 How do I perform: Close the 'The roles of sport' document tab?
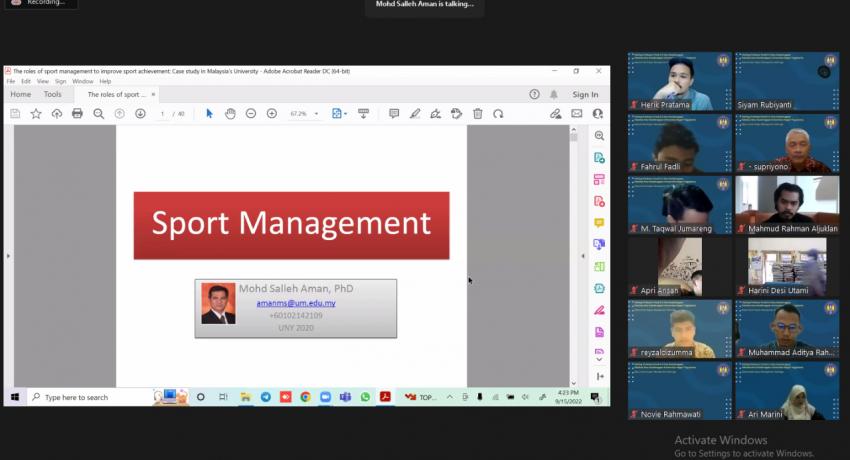pos(153,94)
